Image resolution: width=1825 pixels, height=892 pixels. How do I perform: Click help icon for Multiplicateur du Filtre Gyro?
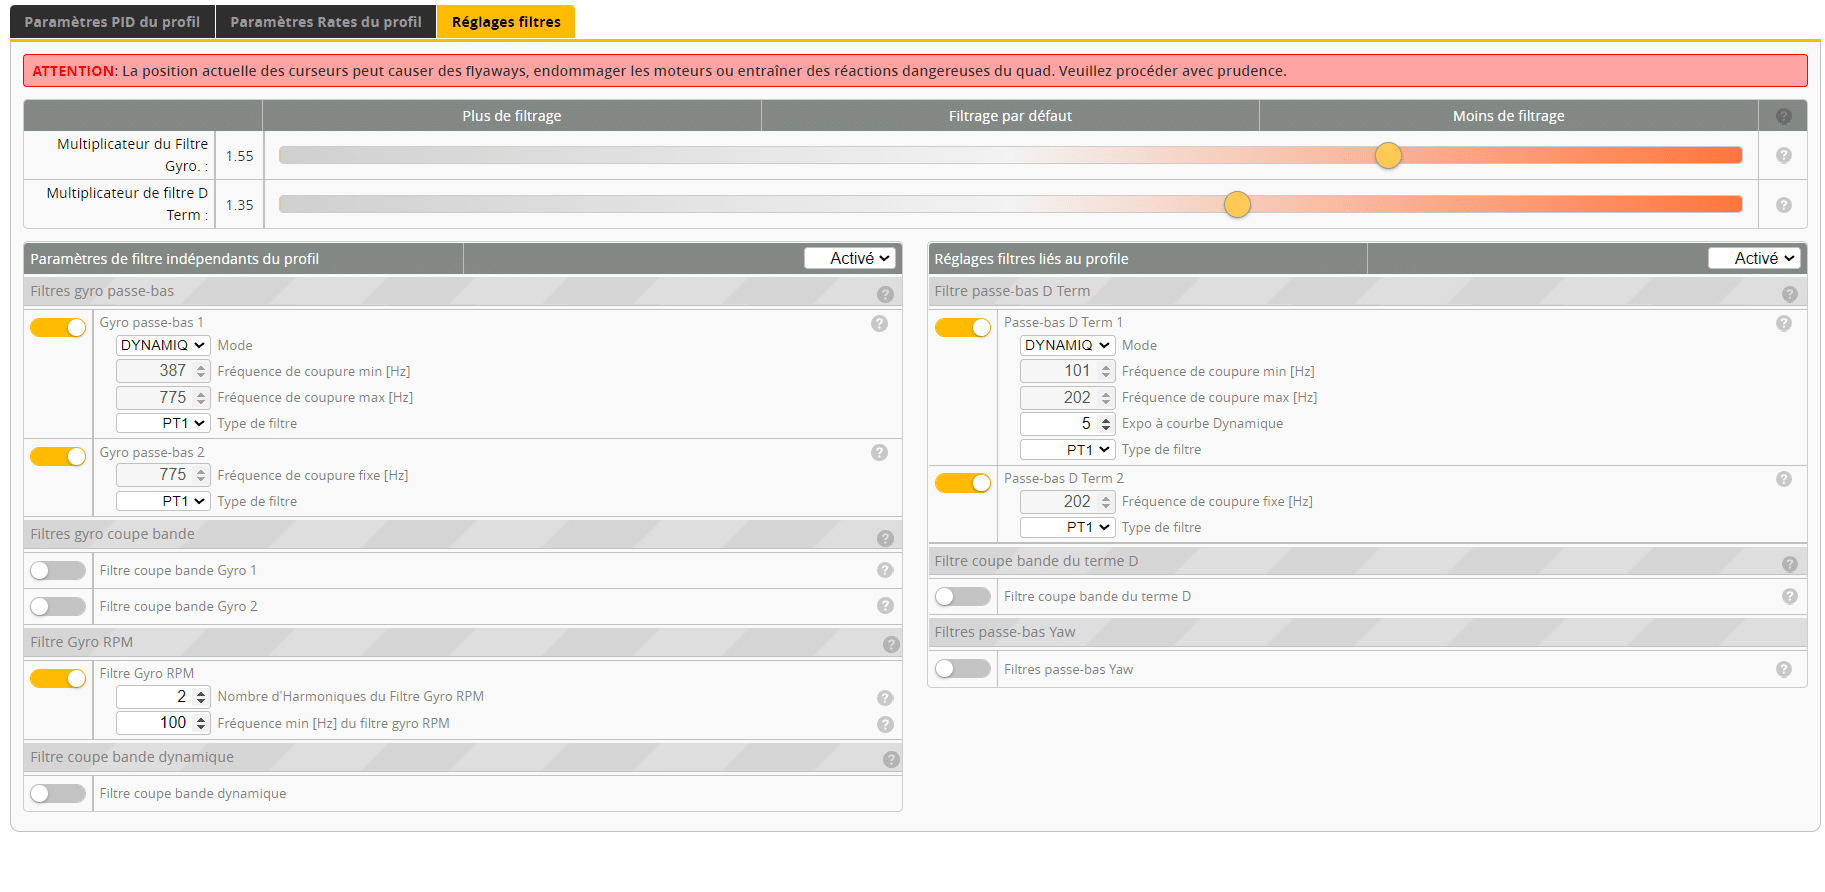point(1783,155)
